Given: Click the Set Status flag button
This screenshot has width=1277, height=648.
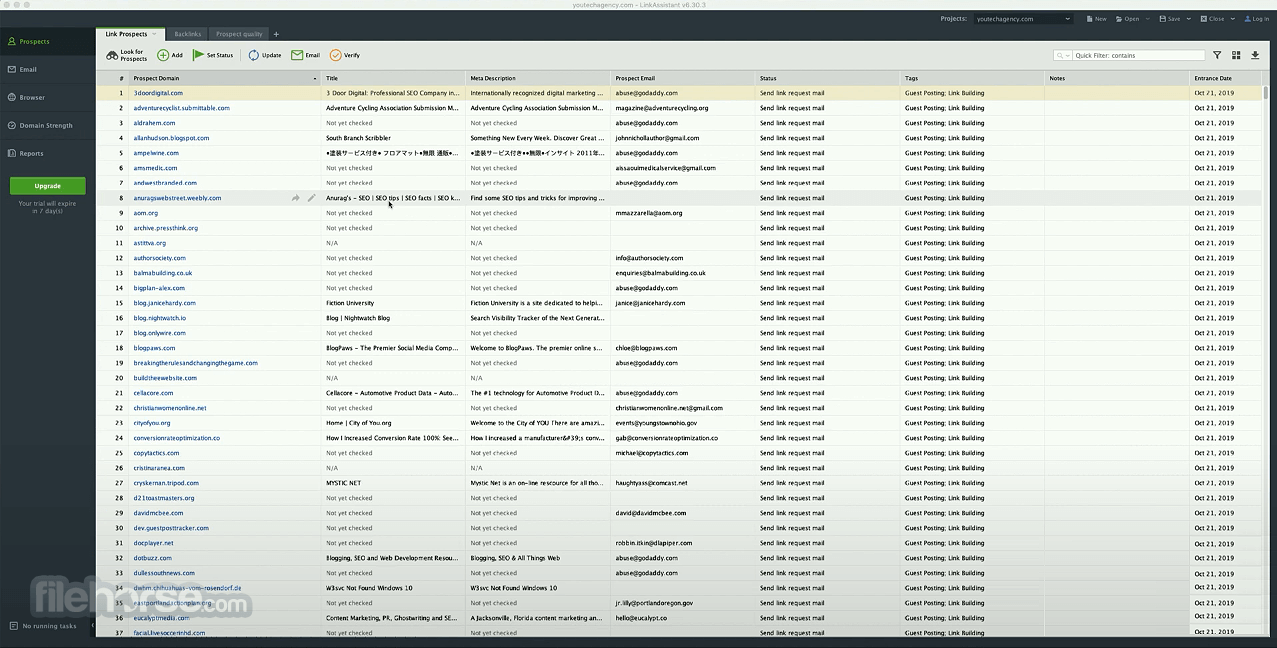Looking at the screenshot, I should [213, 55].
